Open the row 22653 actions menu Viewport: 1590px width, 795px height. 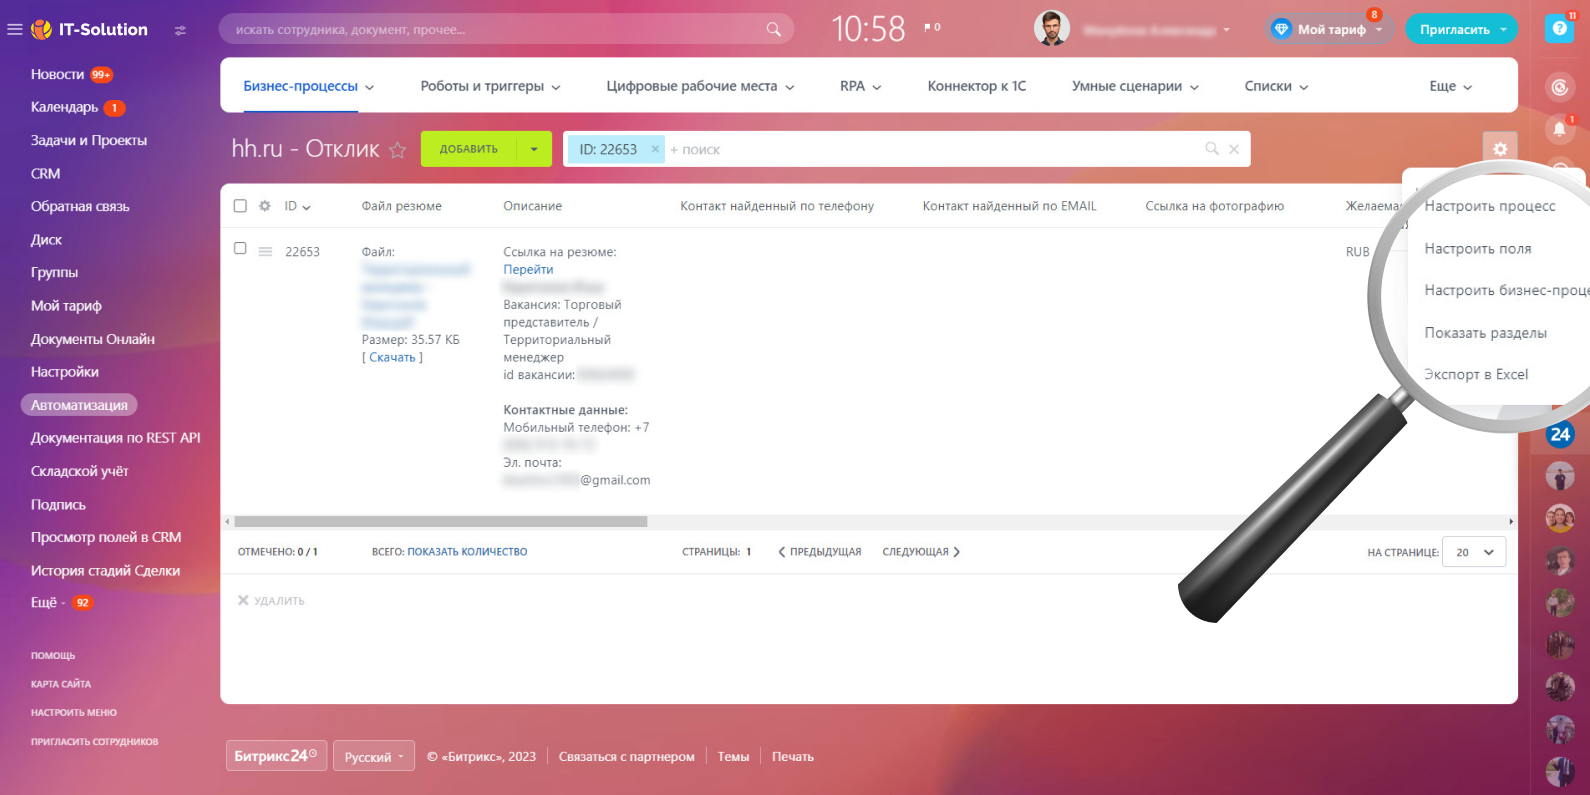[x=265, y=252]
